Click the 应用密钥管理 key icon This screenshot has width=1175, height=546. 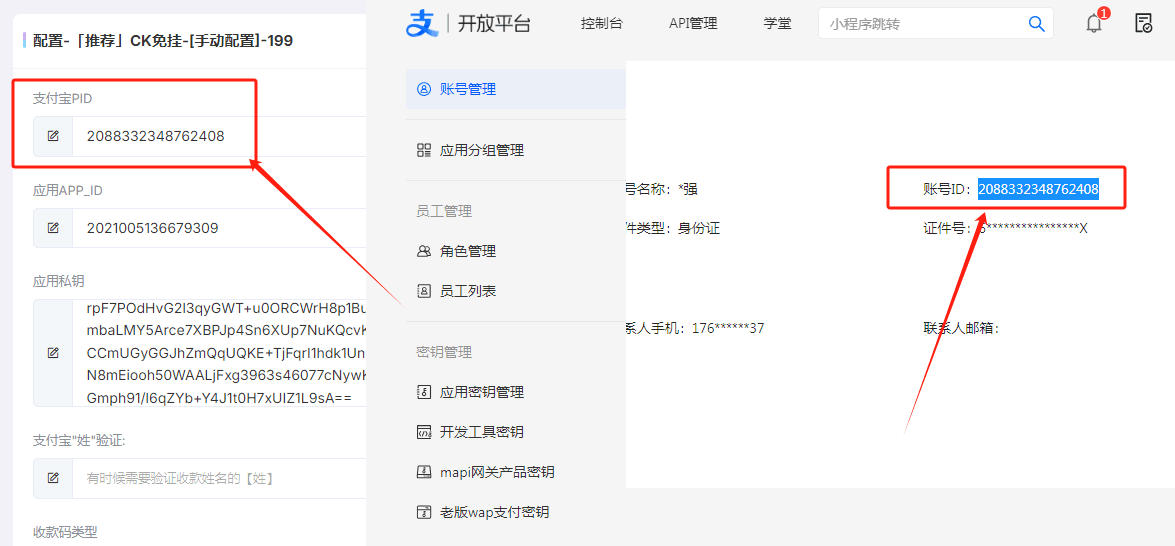coord(424,392)
